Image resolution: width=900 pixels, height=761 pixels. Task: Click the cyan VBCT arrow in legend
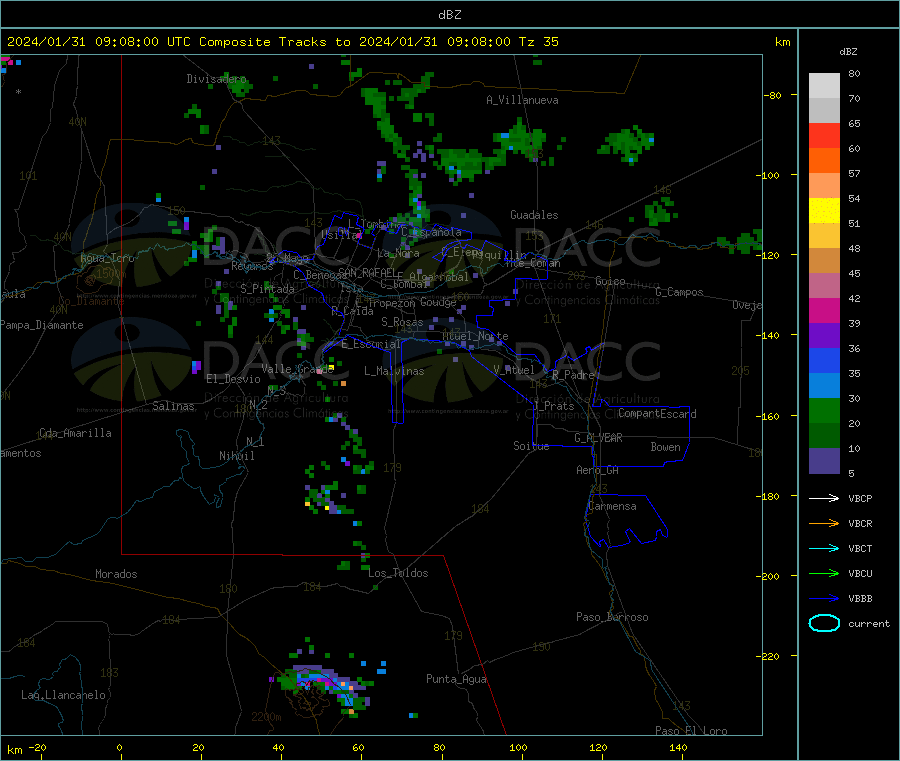824,549
